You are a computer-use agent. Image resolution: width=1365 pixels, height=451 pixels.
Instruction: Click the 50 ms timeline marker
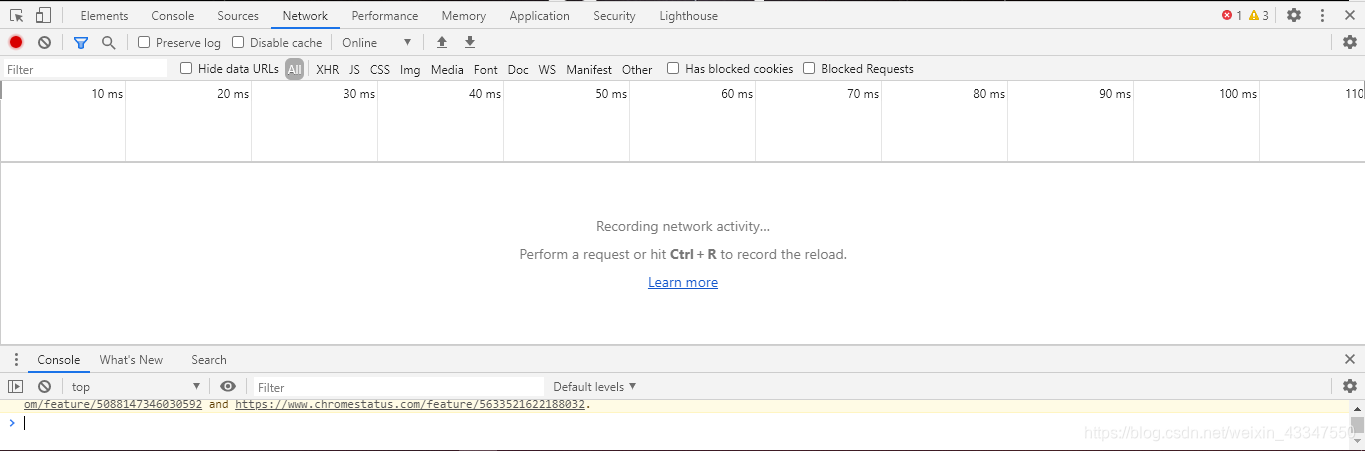coord(611,94)
